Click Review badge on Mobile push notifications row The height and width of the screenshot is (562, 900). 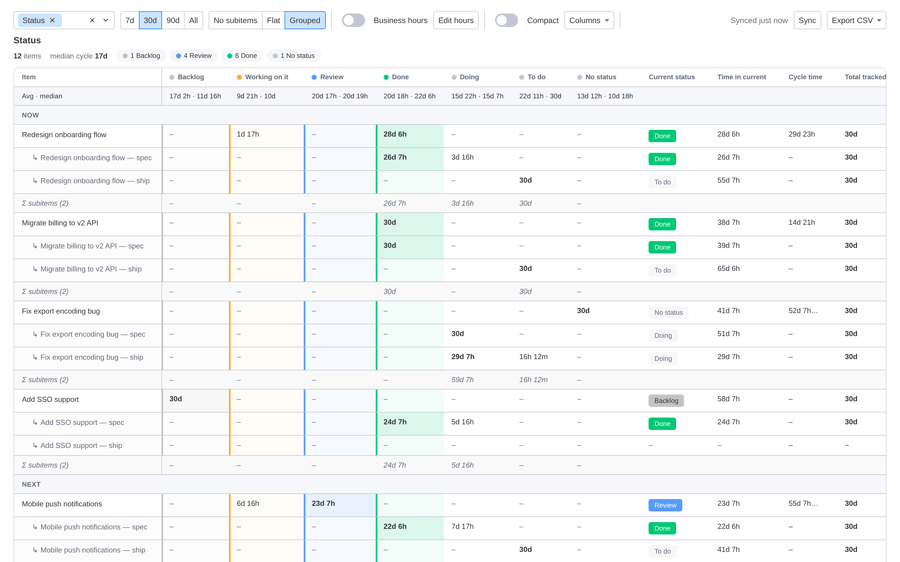(665, 505)
